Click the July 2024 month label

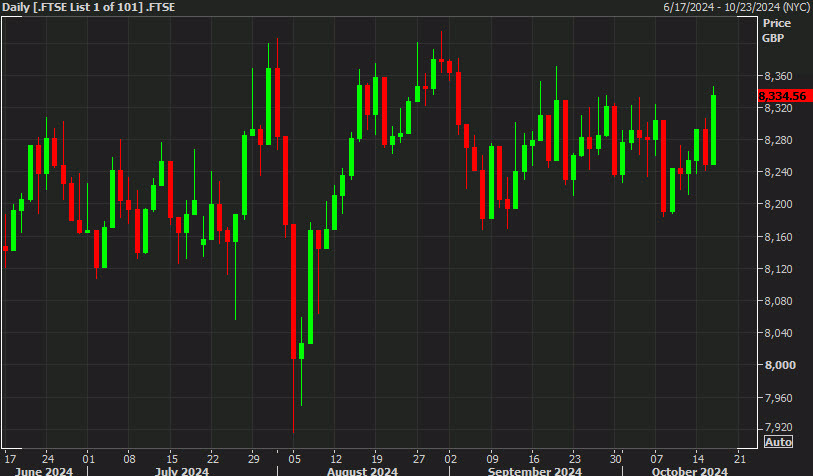(181, 471)
